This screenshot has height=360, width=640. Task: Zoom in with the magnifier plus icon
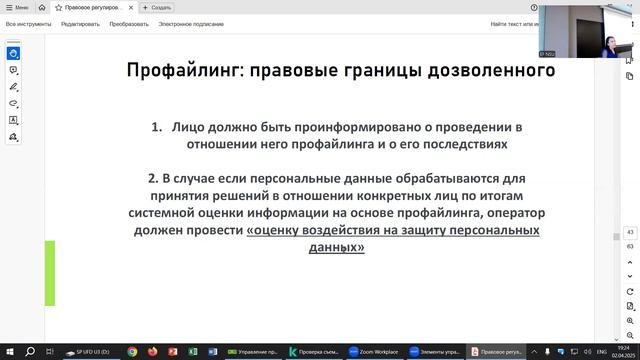coord(630,321)
